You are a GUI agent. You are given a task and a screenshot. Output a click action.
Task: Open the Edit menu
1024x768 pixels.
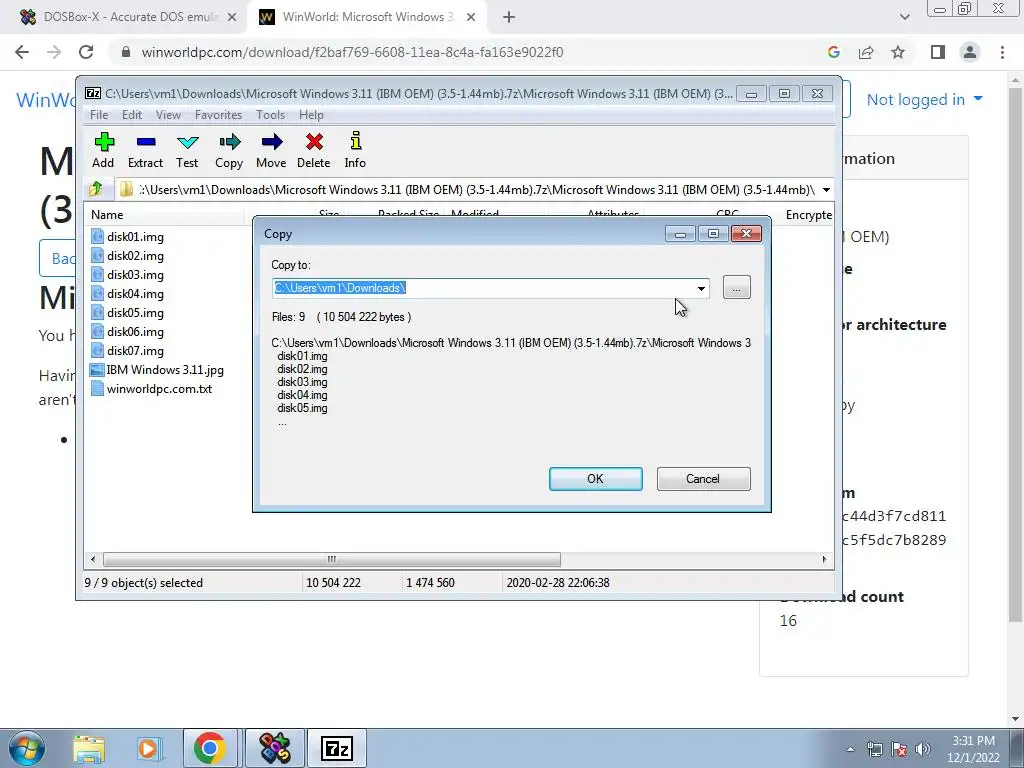(x=132, y=115)
